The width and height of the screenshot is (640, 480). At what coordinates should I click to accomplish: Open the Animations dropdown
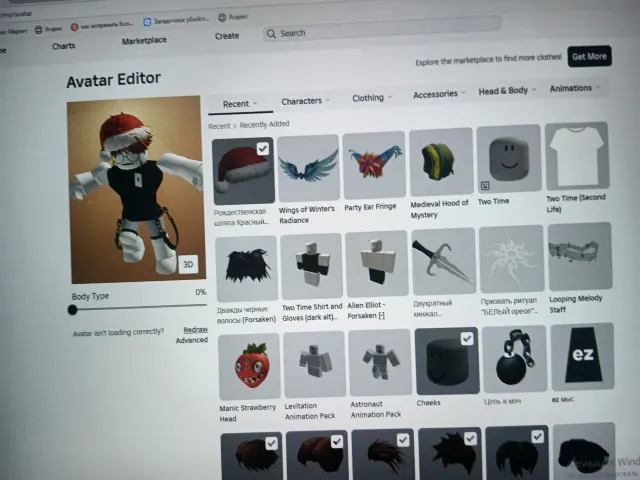(x=575, y=88)
